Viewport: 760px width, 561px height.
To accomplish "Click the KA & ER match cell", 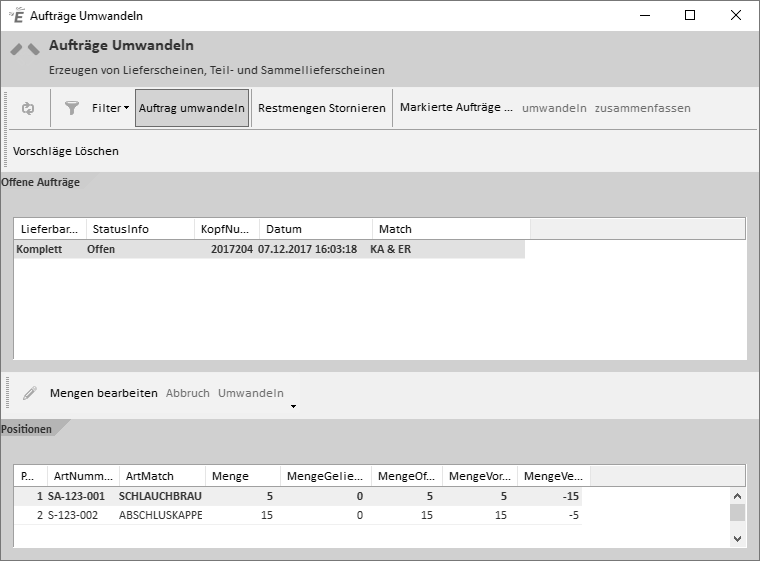I will coord(390,249).
